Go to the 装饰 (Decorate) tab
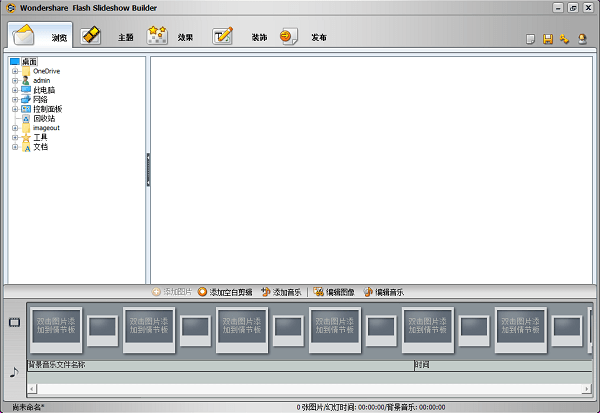The width and height of the screenshot is (600, 413). coord(240,37)
